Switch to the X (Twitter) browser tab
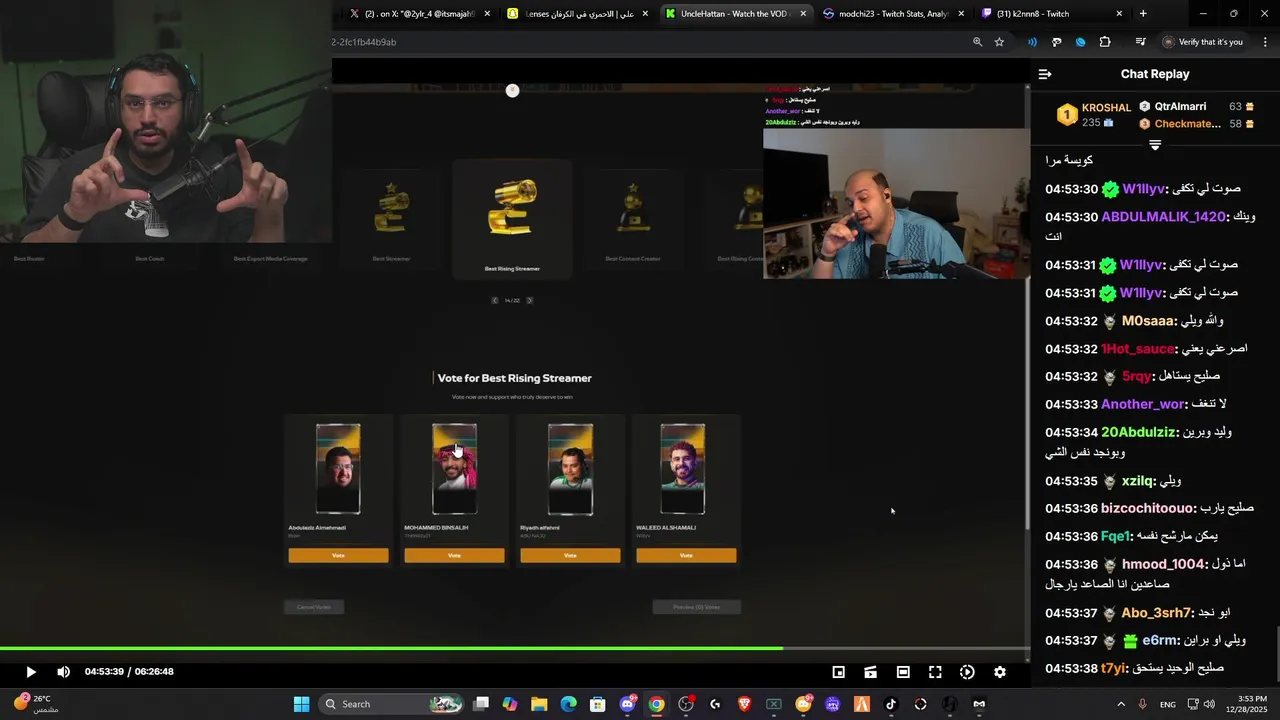 click(420, 14)
